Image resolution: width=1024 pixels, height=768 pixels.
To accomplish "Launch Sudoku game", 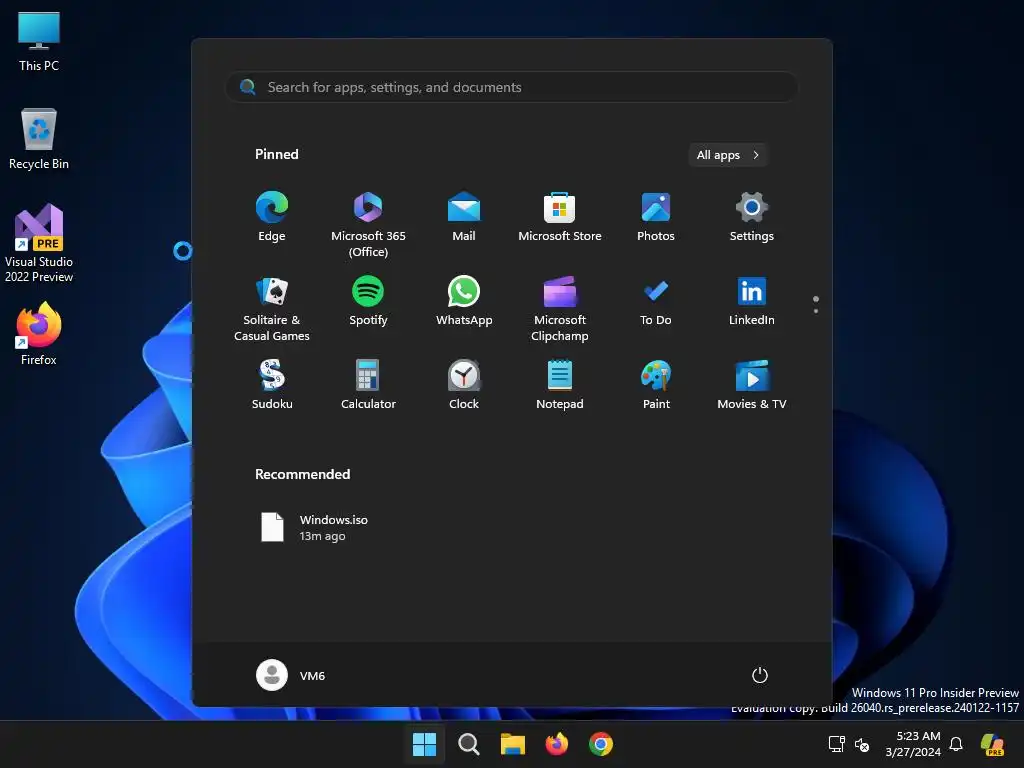I will coord(272,385).
